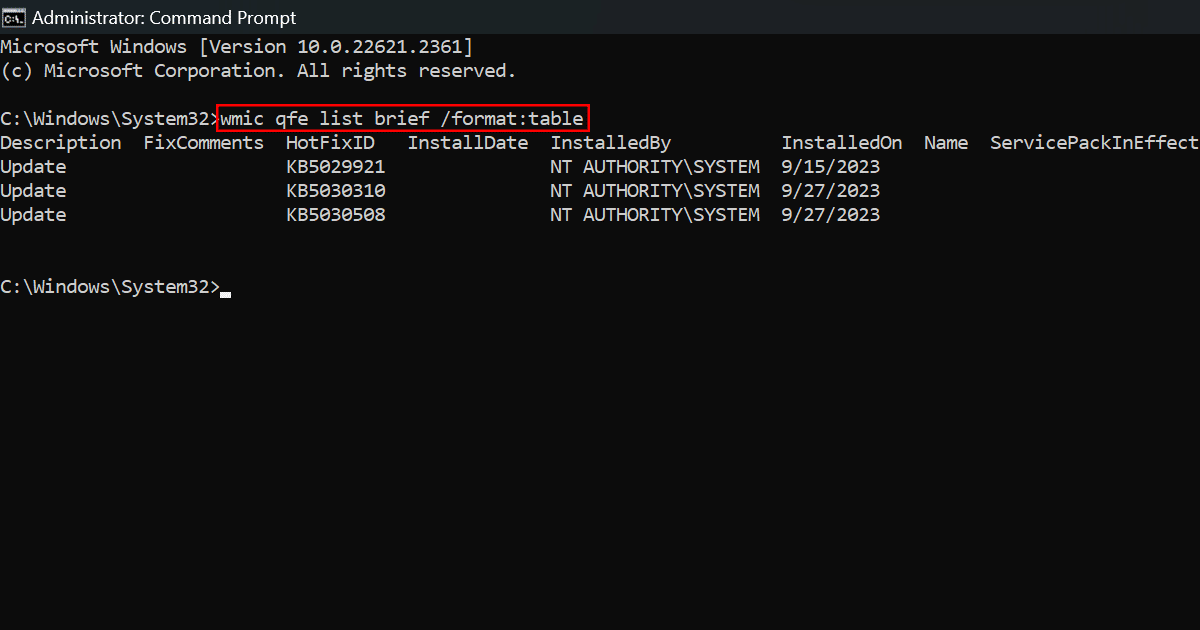Click the Name column header
This screenshot has width=1200, height=630.
(x=946, y=143)
